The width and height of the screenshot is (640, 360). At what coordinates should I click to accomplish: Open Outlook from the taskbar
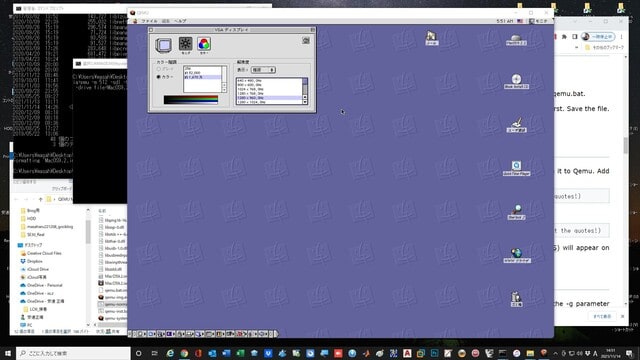212,353
